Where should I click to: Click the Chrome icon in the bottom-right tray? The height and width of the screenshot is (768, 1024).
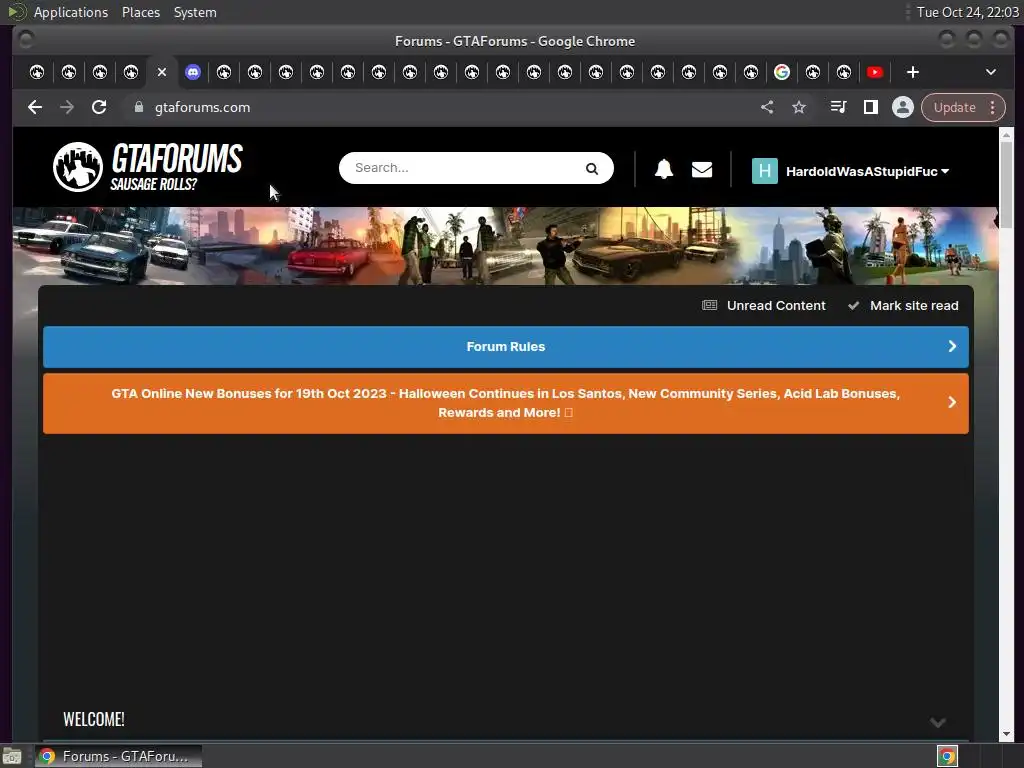(x=947, y=756)
